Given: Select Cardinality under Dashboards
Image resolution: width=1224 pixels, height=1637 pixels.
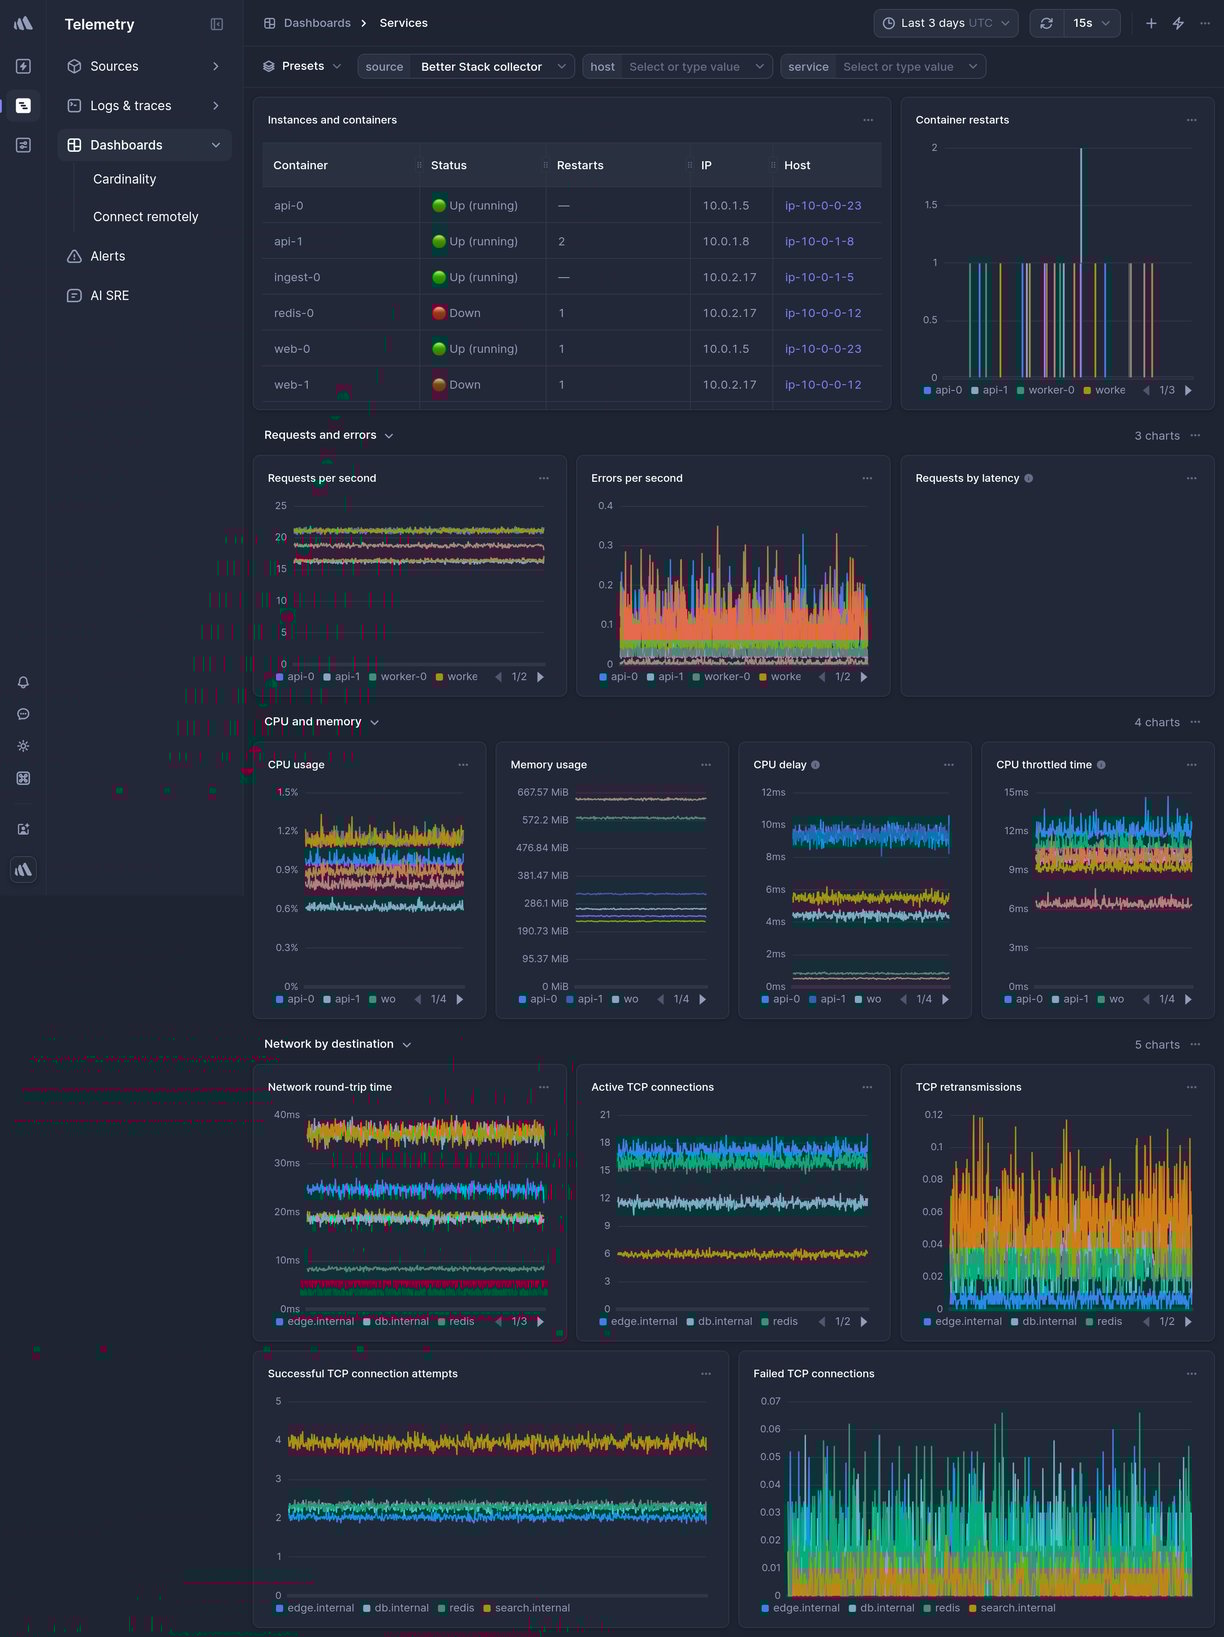Looking at the screenshot, I should (x=124, y=179).
